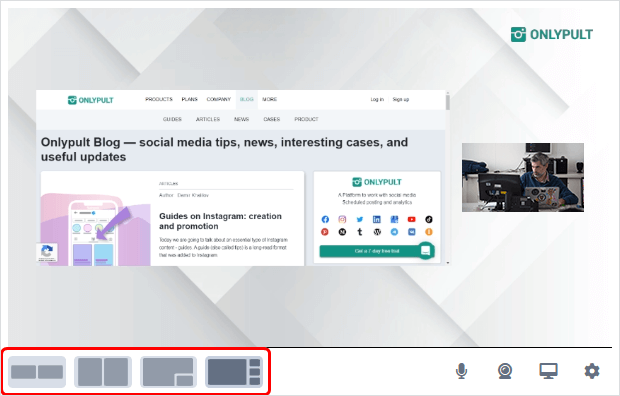Image resolution: width=620 pixels, height=396 pixels.
Task: Click the Sign up link
Action: (401, 99)
